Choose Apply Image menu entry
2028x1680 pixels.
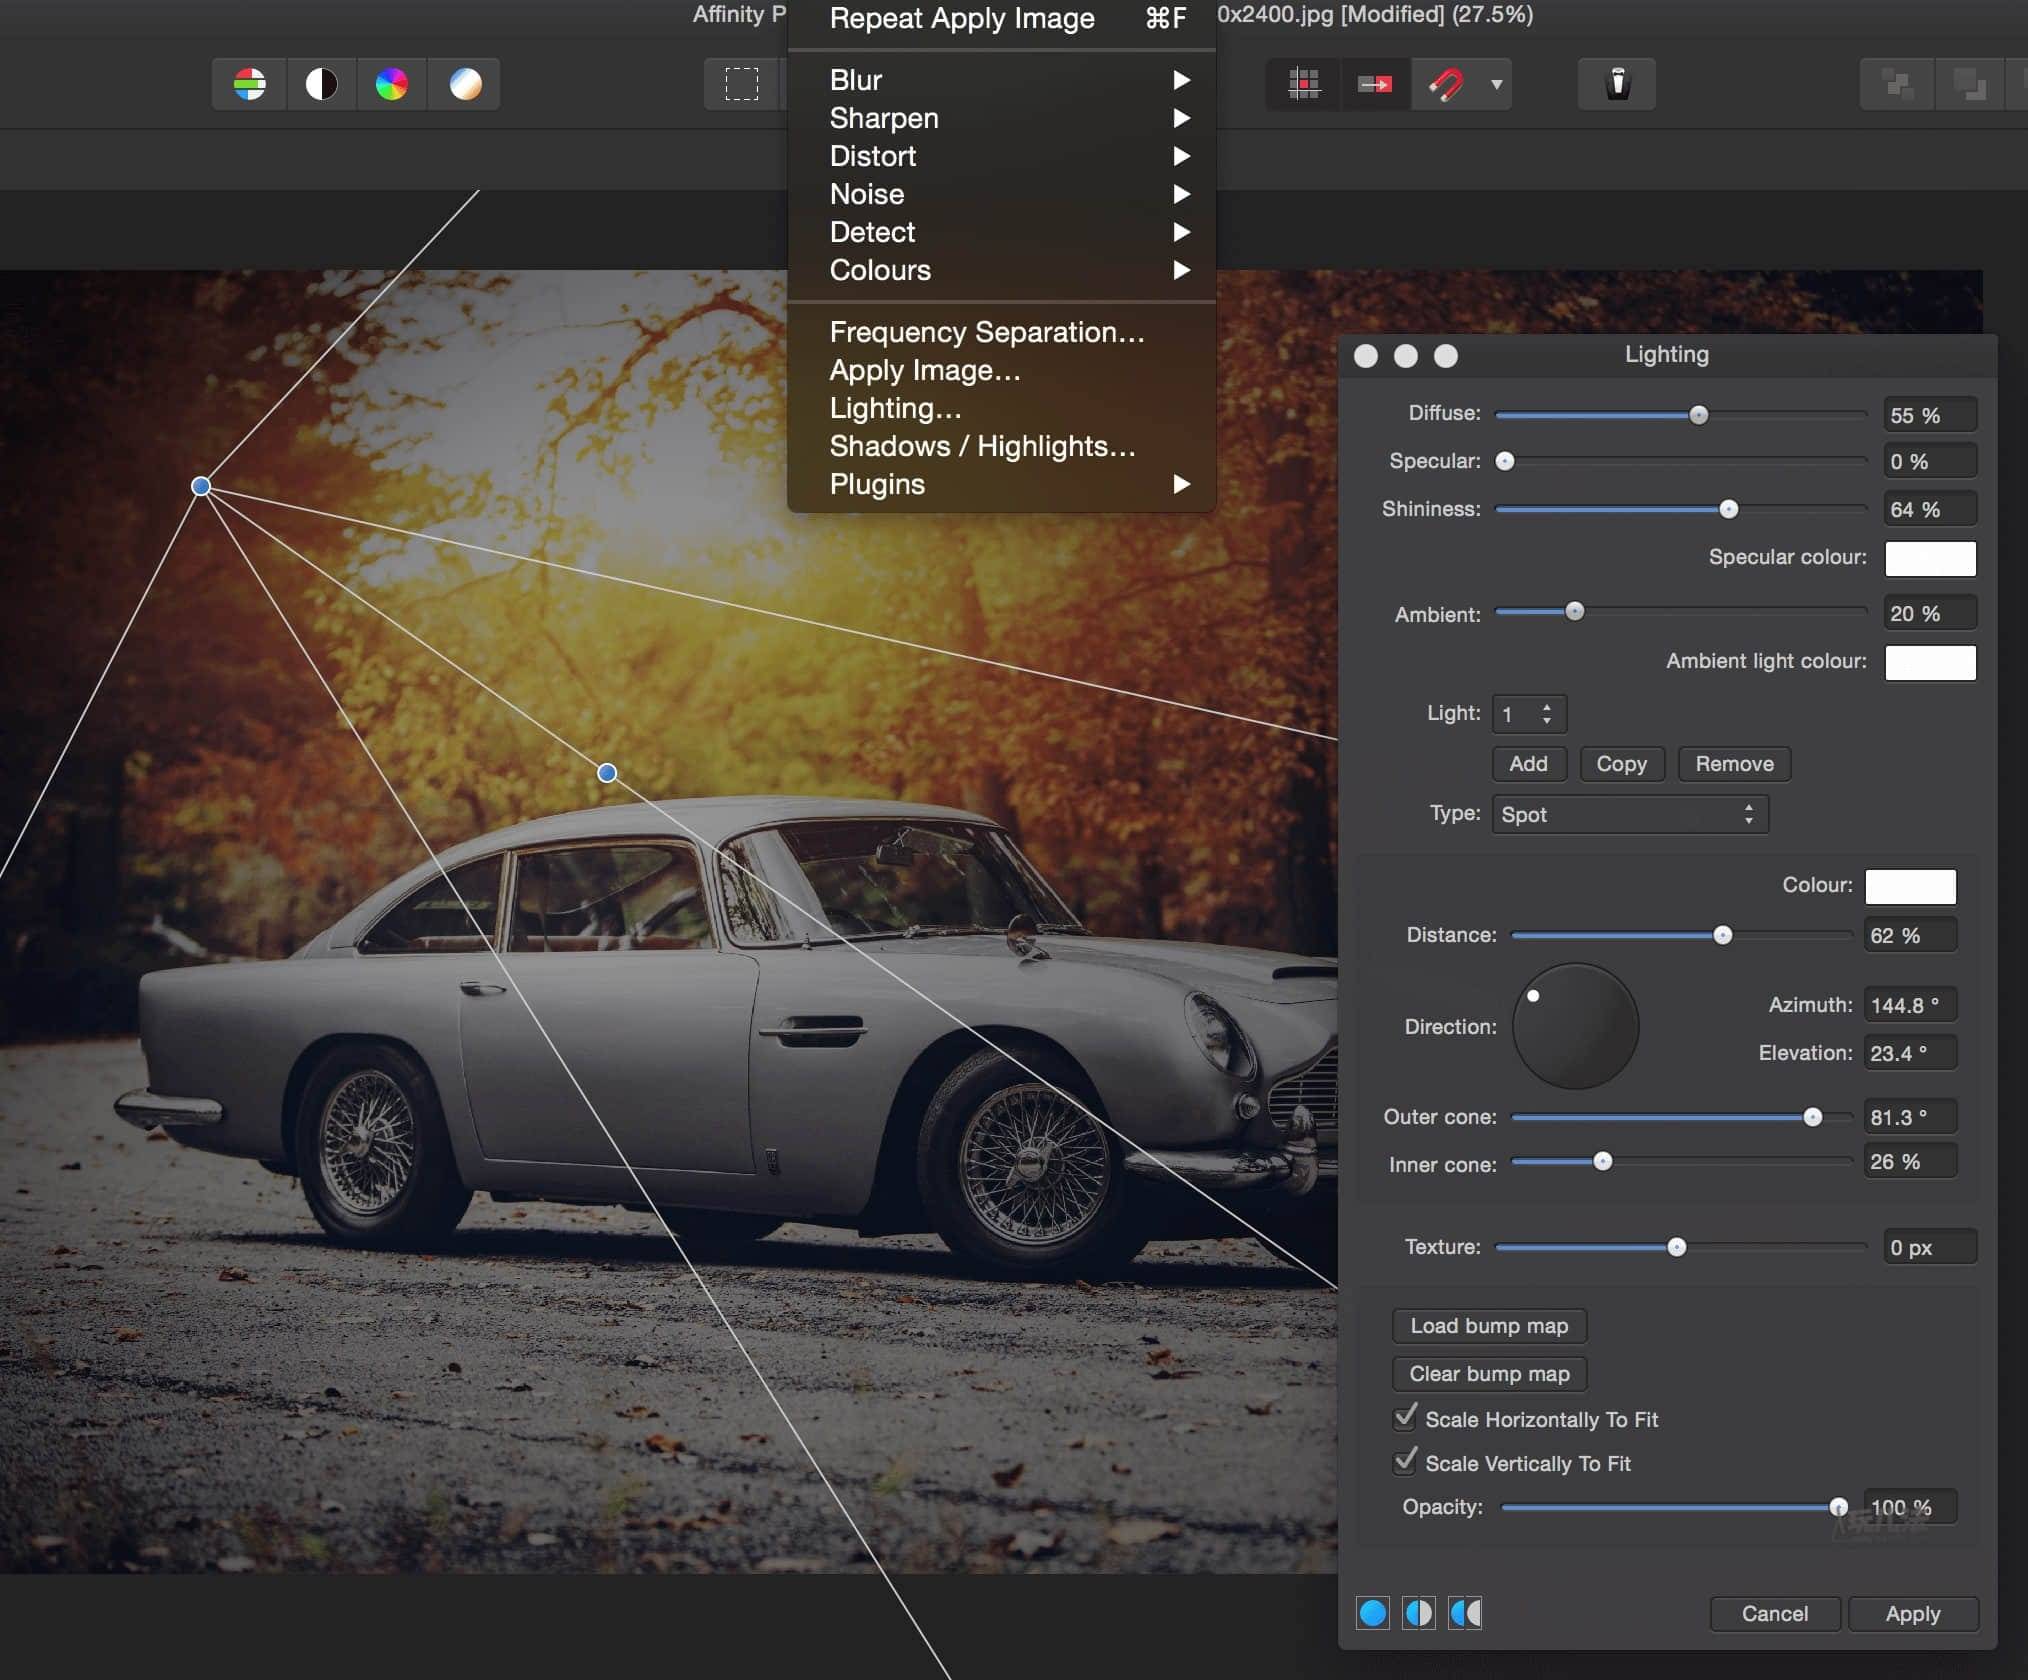[x=1002, y=370]
